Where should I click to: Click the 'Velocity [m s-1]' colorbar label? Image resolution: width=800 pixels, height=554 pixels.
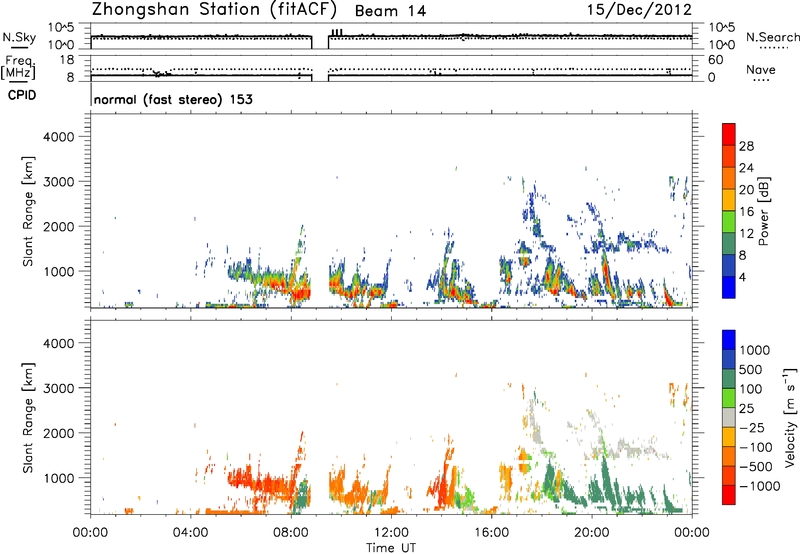790,417
